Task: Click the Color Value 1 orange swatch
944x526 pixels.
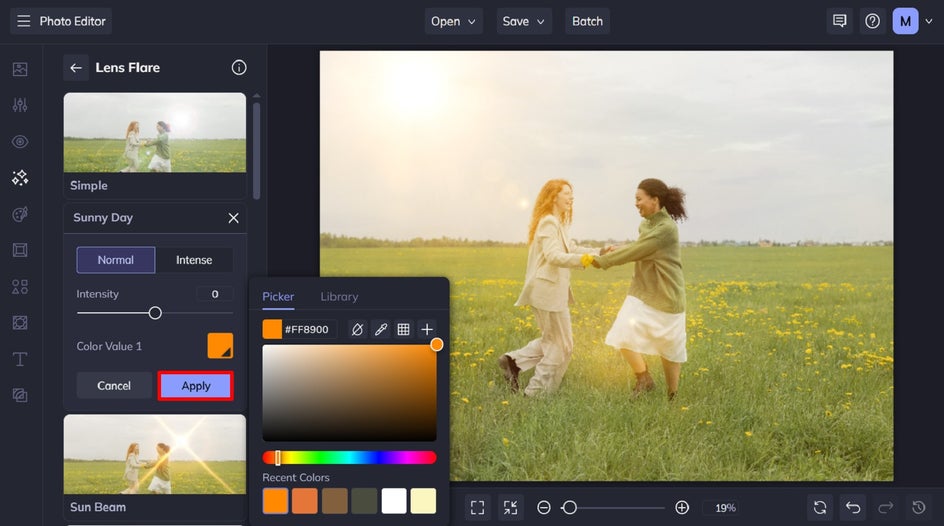Action: (220, 346)
